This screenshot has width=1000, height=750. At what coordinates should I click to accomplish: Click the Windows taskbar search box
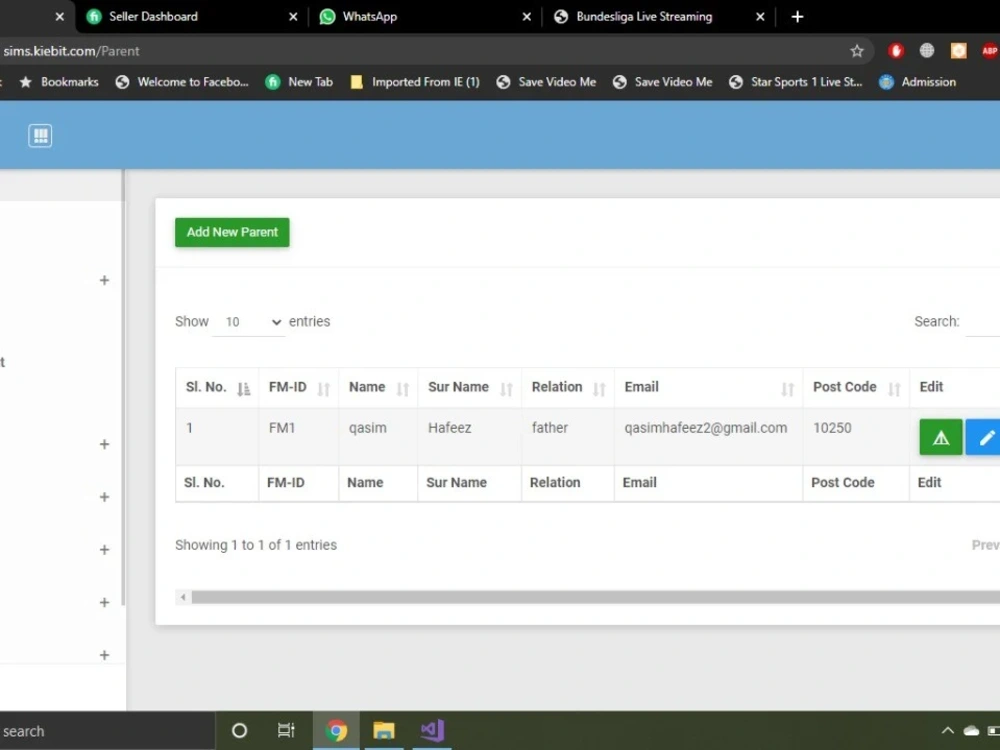coord(107,731)
